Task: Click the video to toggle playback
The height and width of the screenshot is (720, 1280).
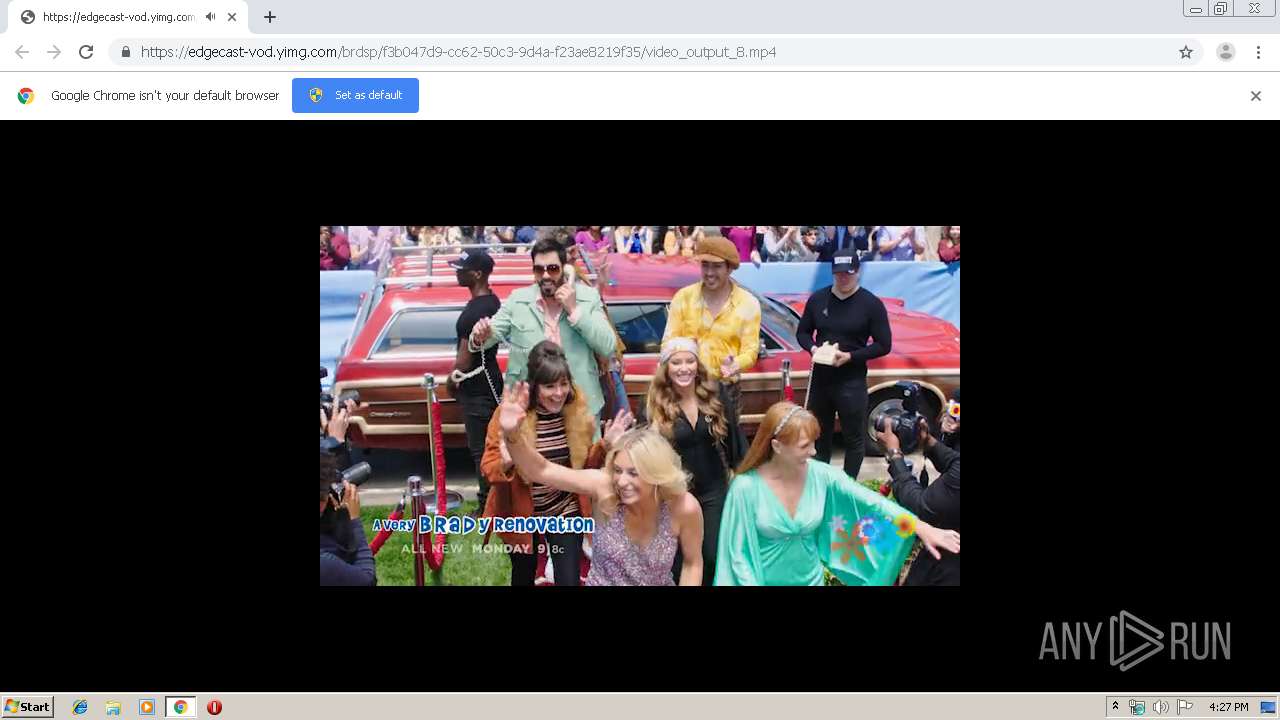Action: pyautogui.click(x=640, y=406)
